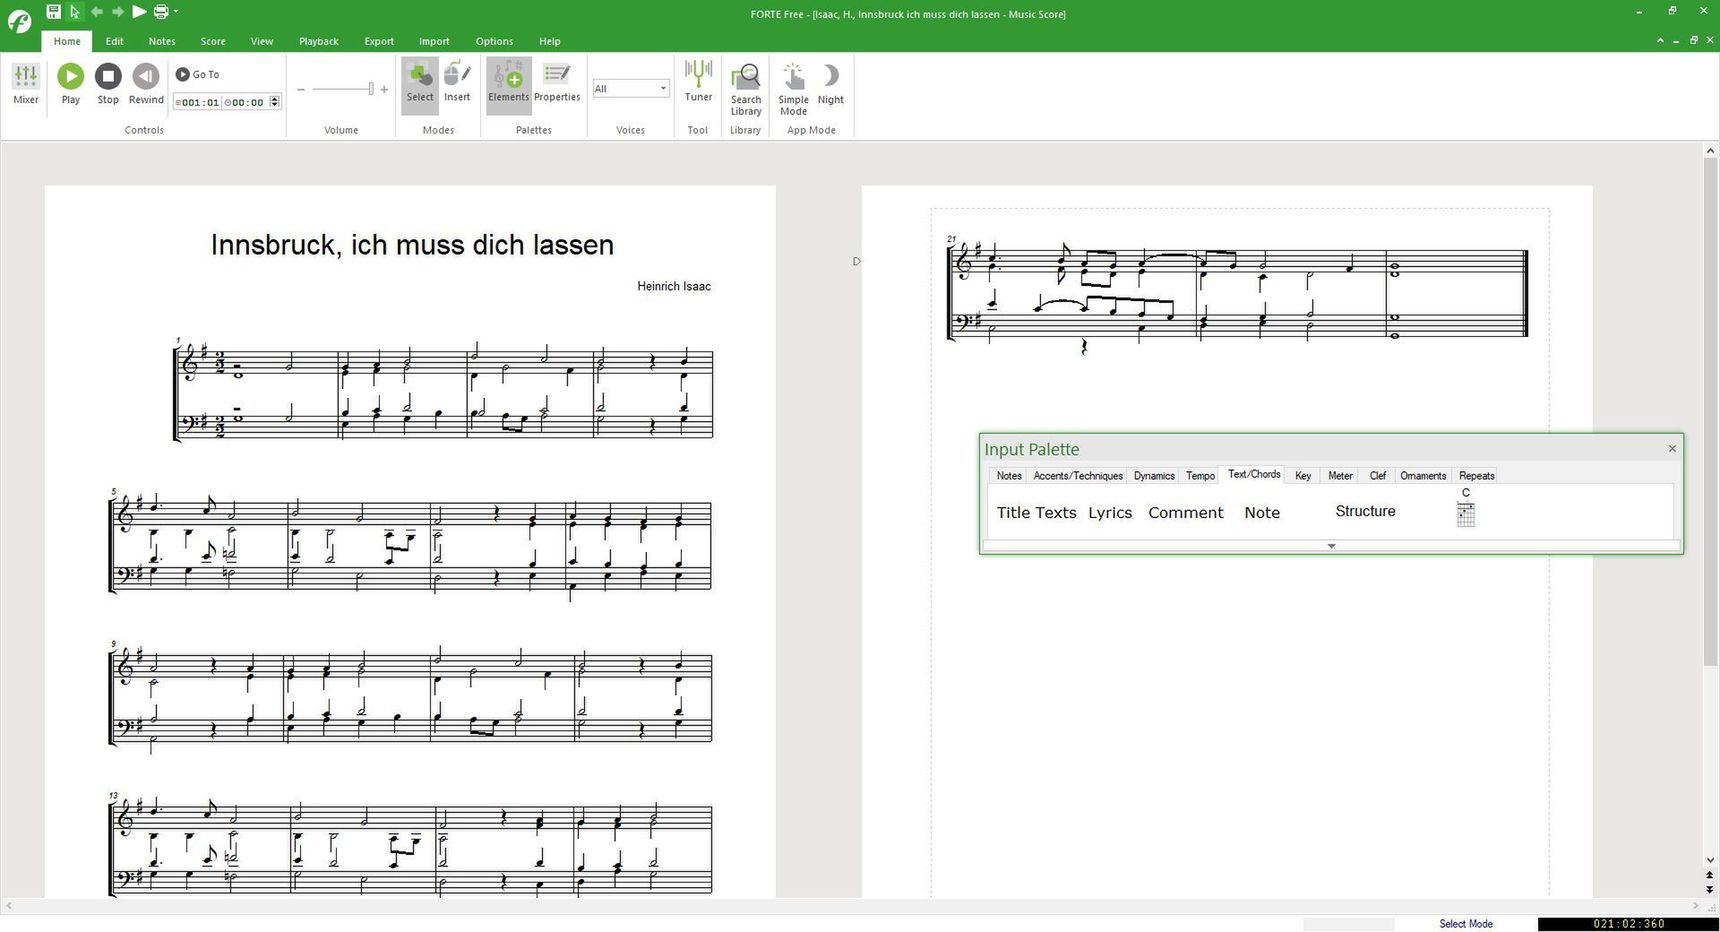Click the play triangle in quick access toolbar
1720x932 pixels.
pos(139,12)
